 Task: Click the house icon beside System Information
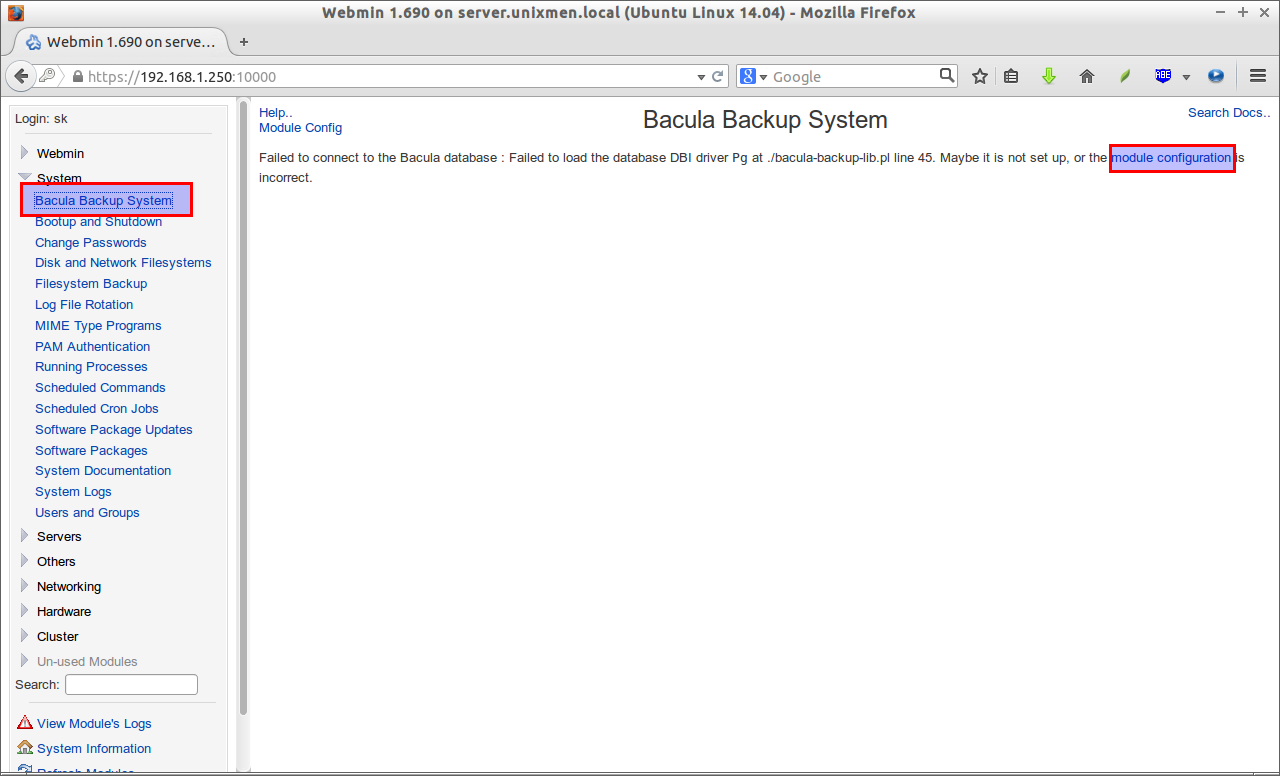tap(25, 748)
